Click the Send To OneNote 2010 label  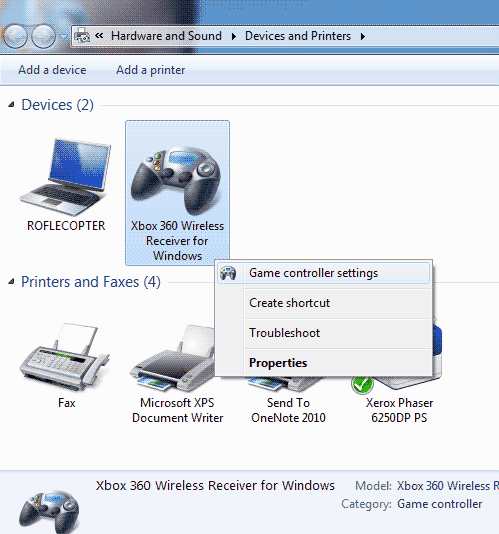pyautogui.click(x=288, y=410)
